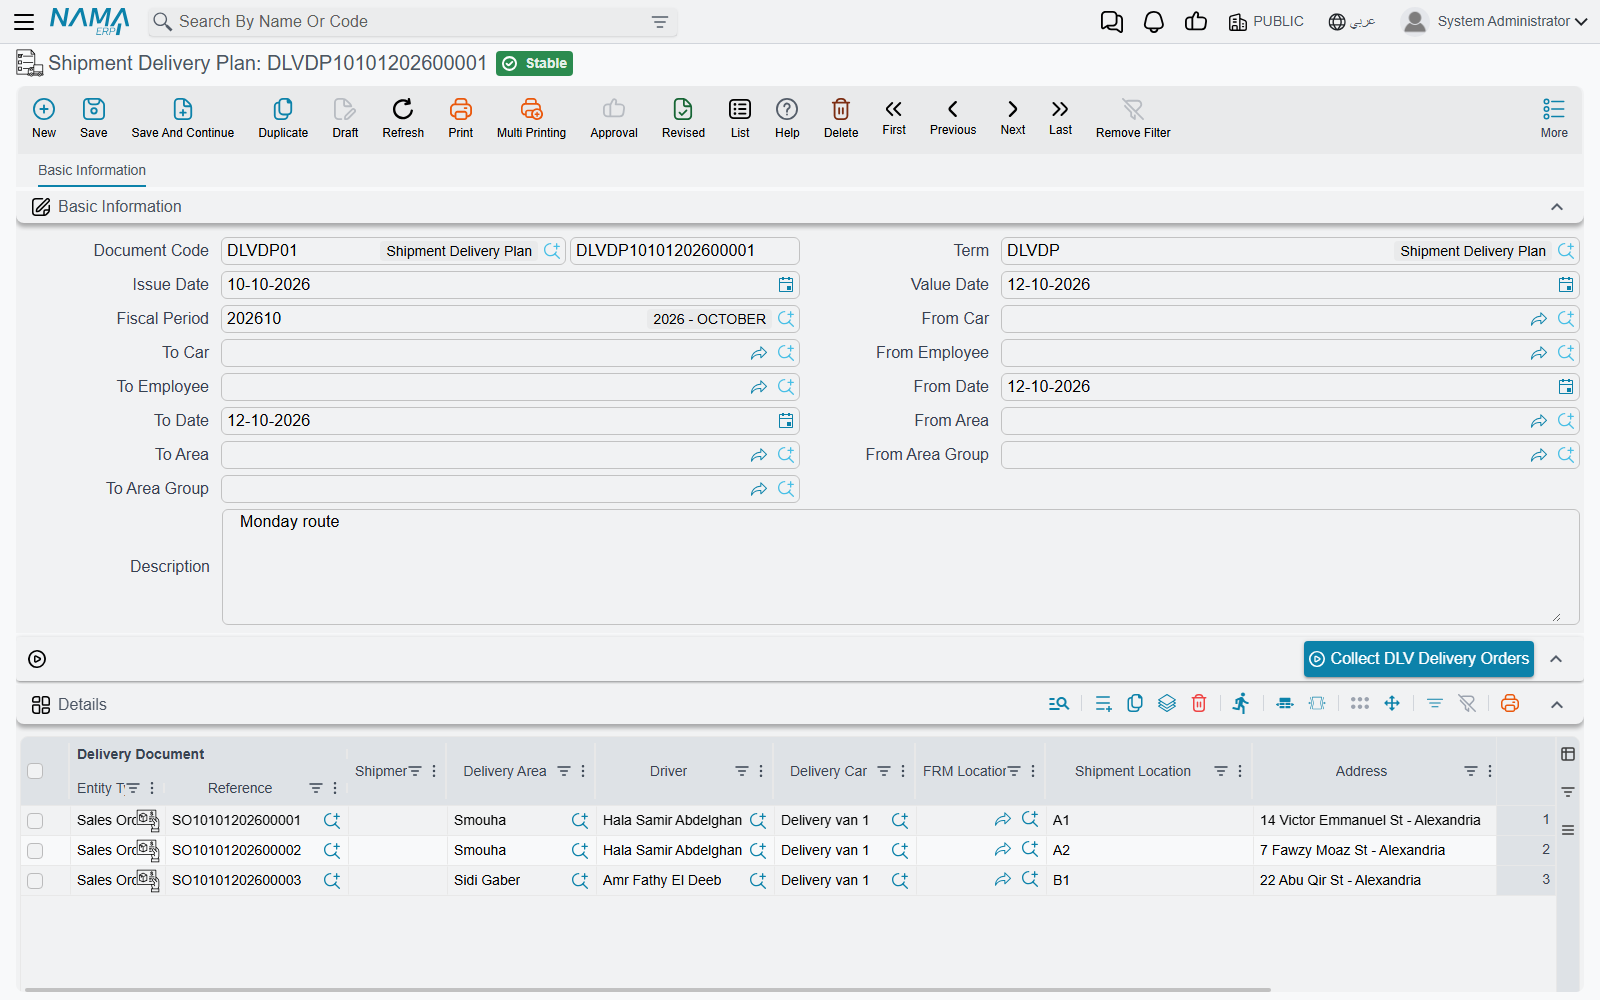Select the row for SO10101202600003
Viewport: 1600px width, 1000px height.
click(x=35, y=881)
